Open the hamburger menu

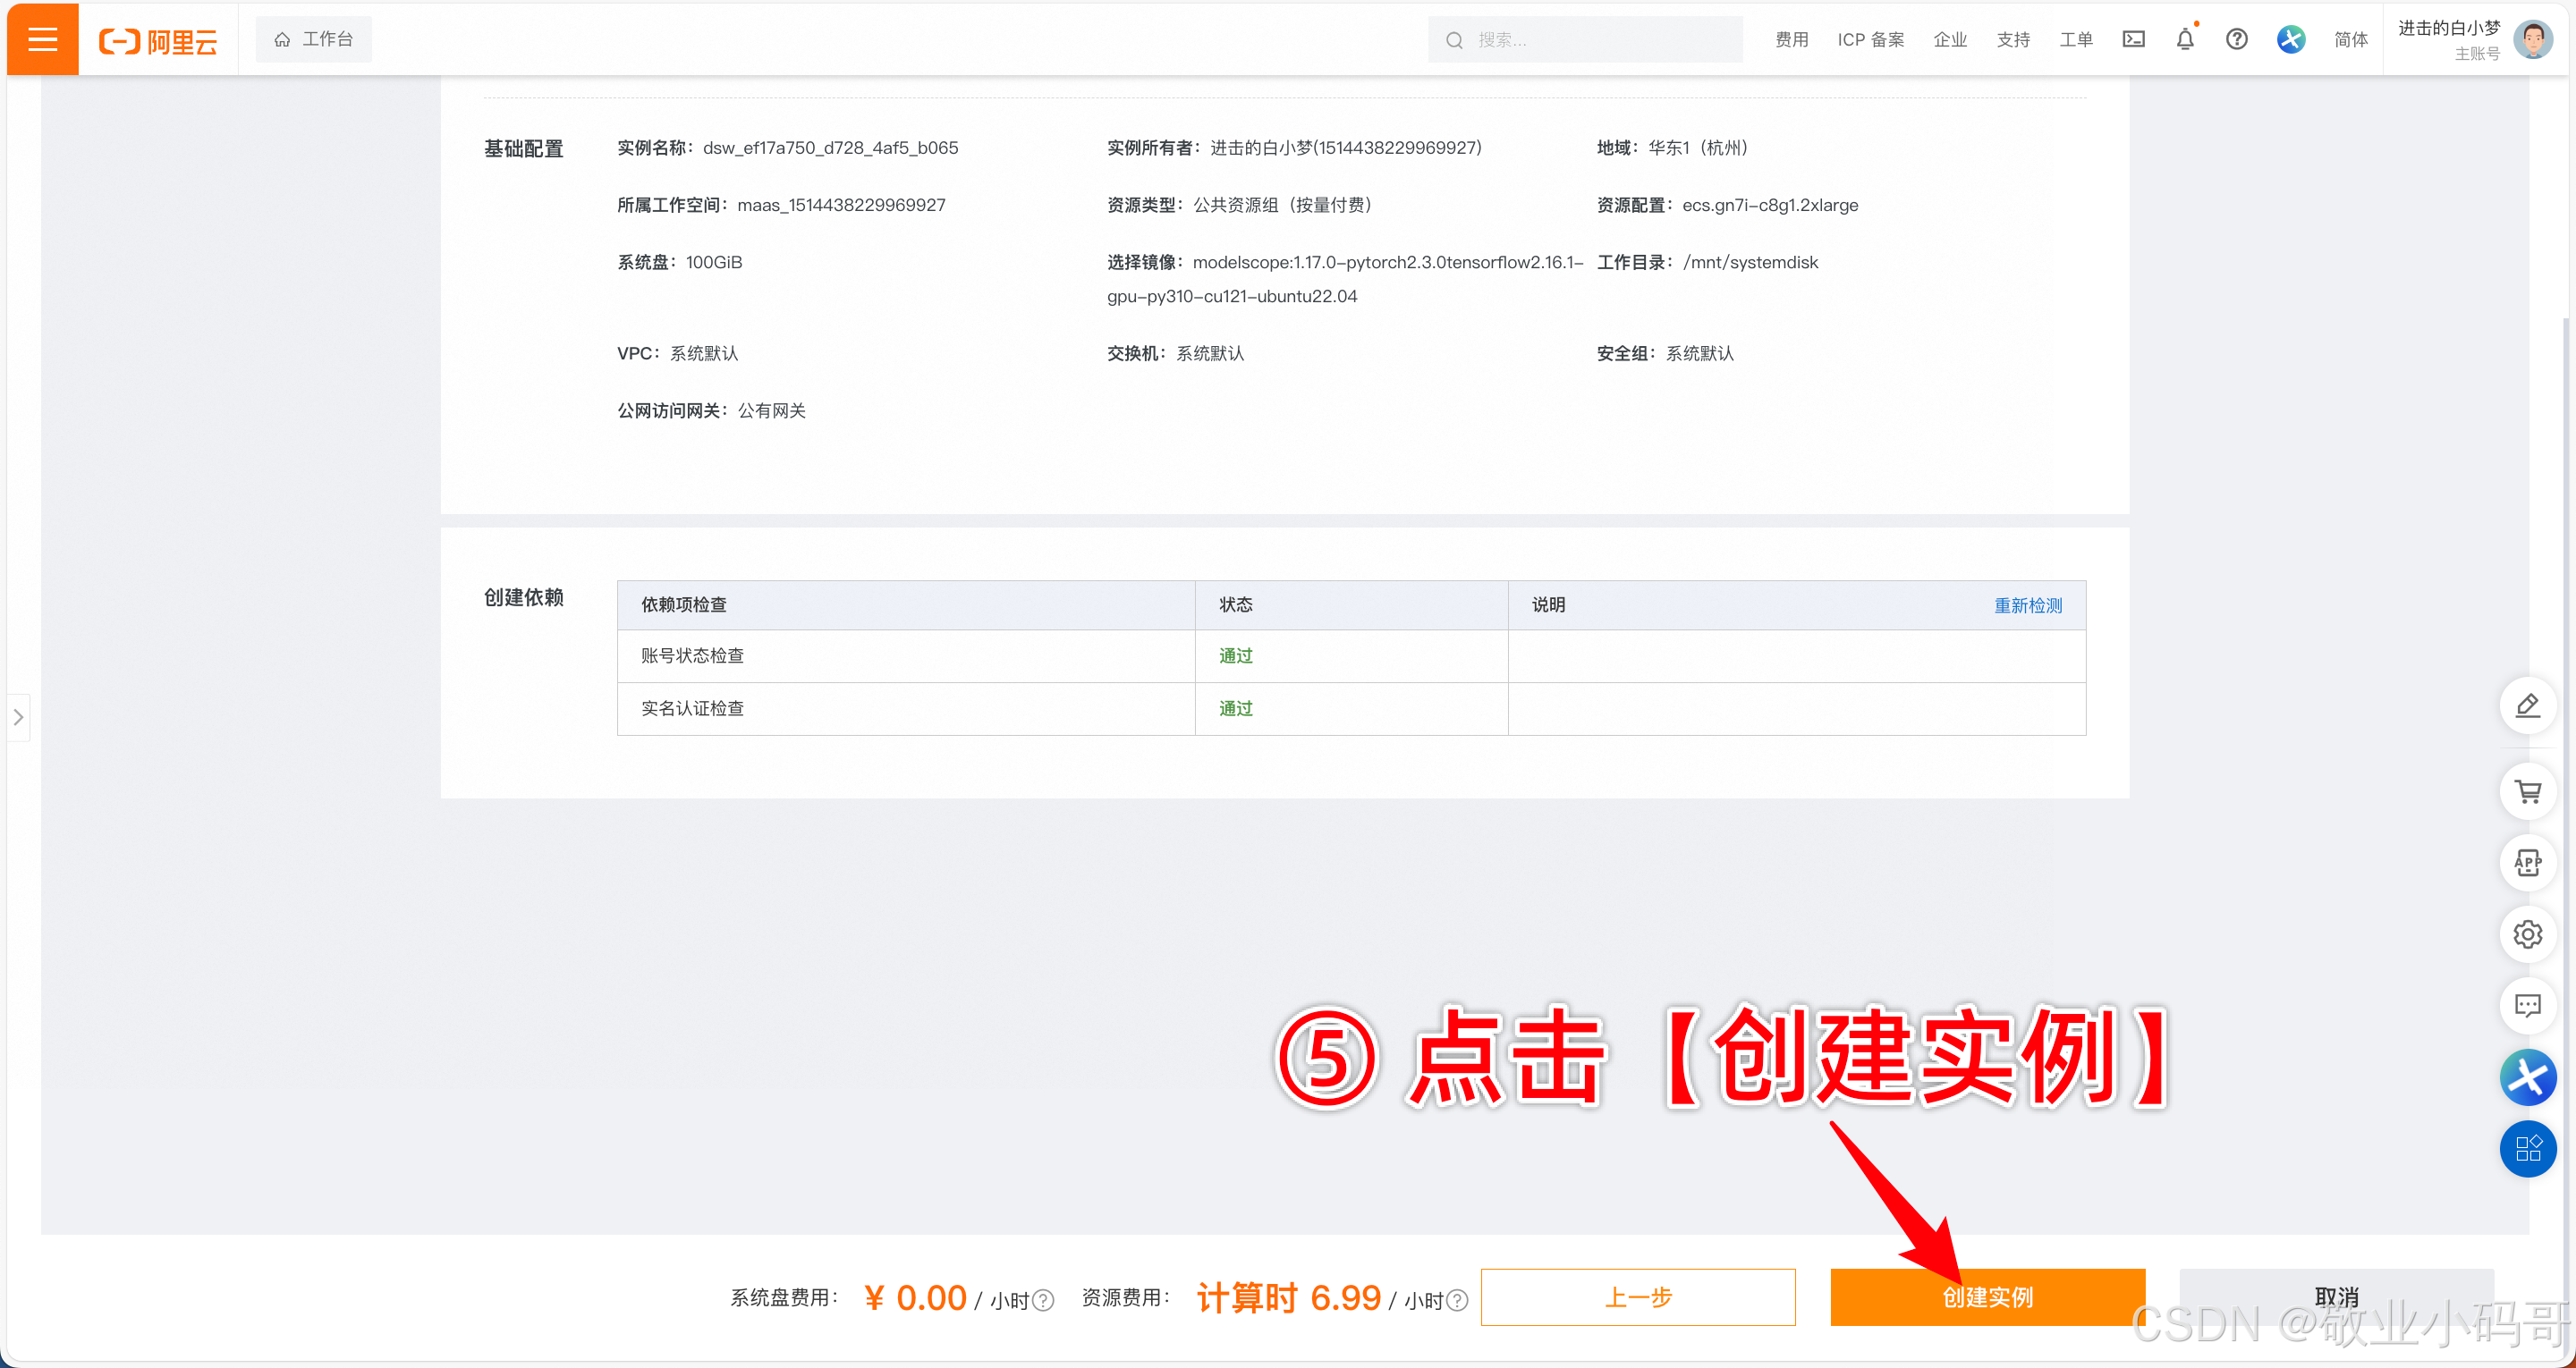[42, 39]
